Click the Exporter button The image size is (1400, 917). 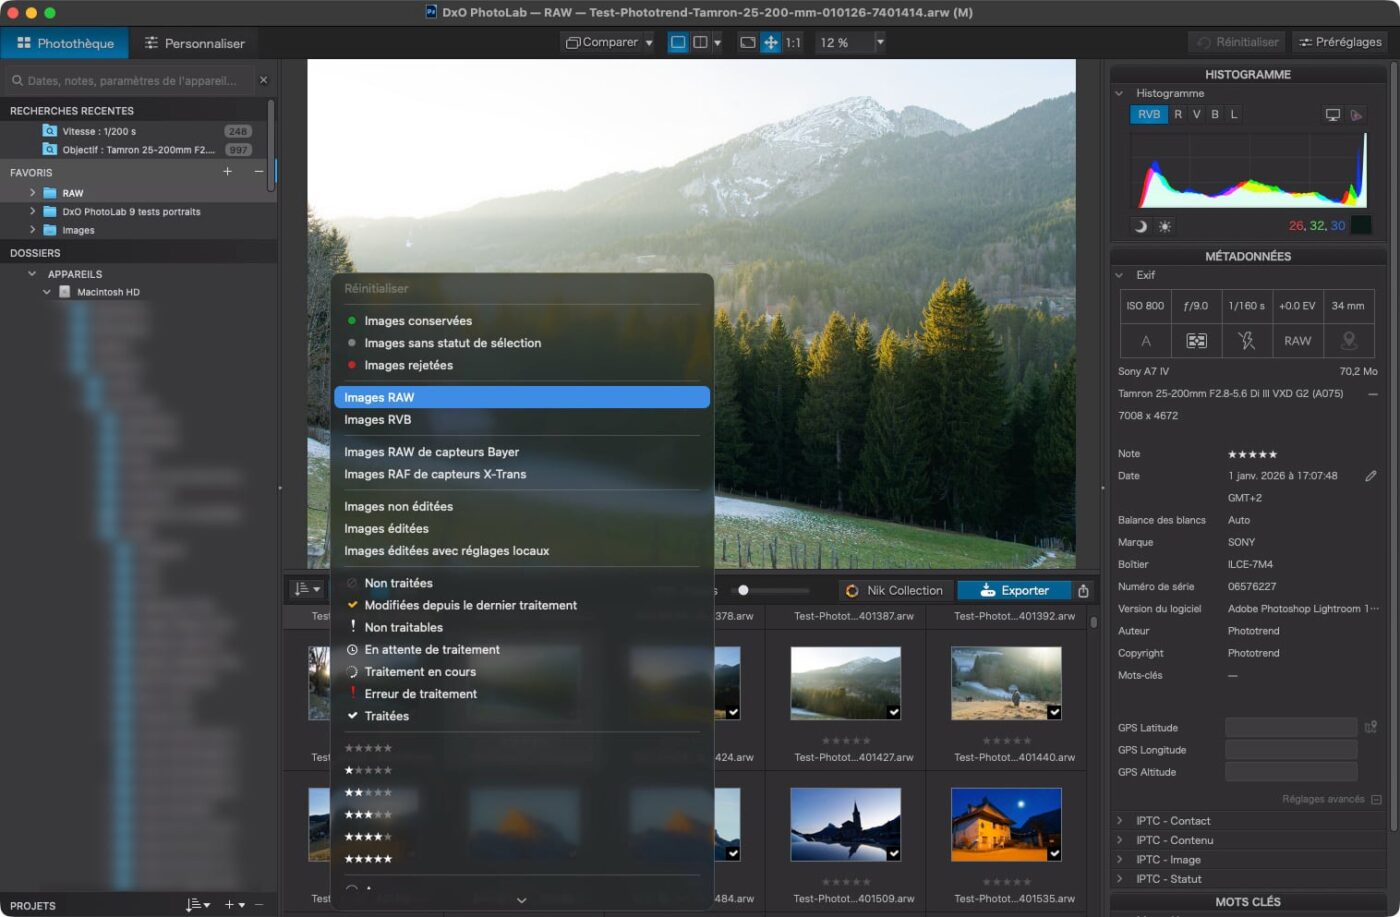click(x=1014, y=591)
